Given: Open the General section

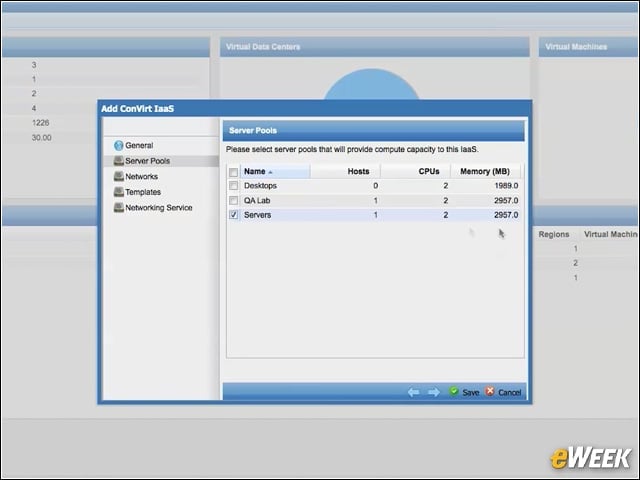Looking at the screenshot, I should pos(139,145).
